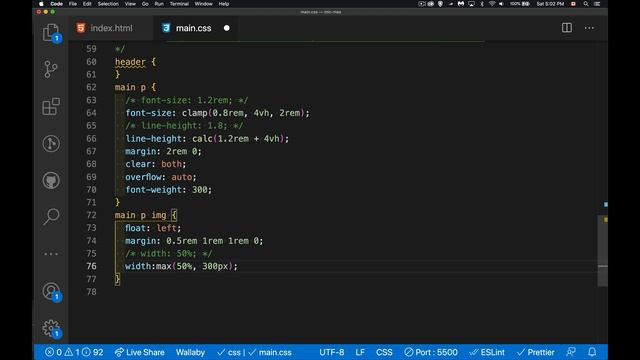Open the Explorer files view
This screenshot has width=640, height=360.
coord(51,33)
